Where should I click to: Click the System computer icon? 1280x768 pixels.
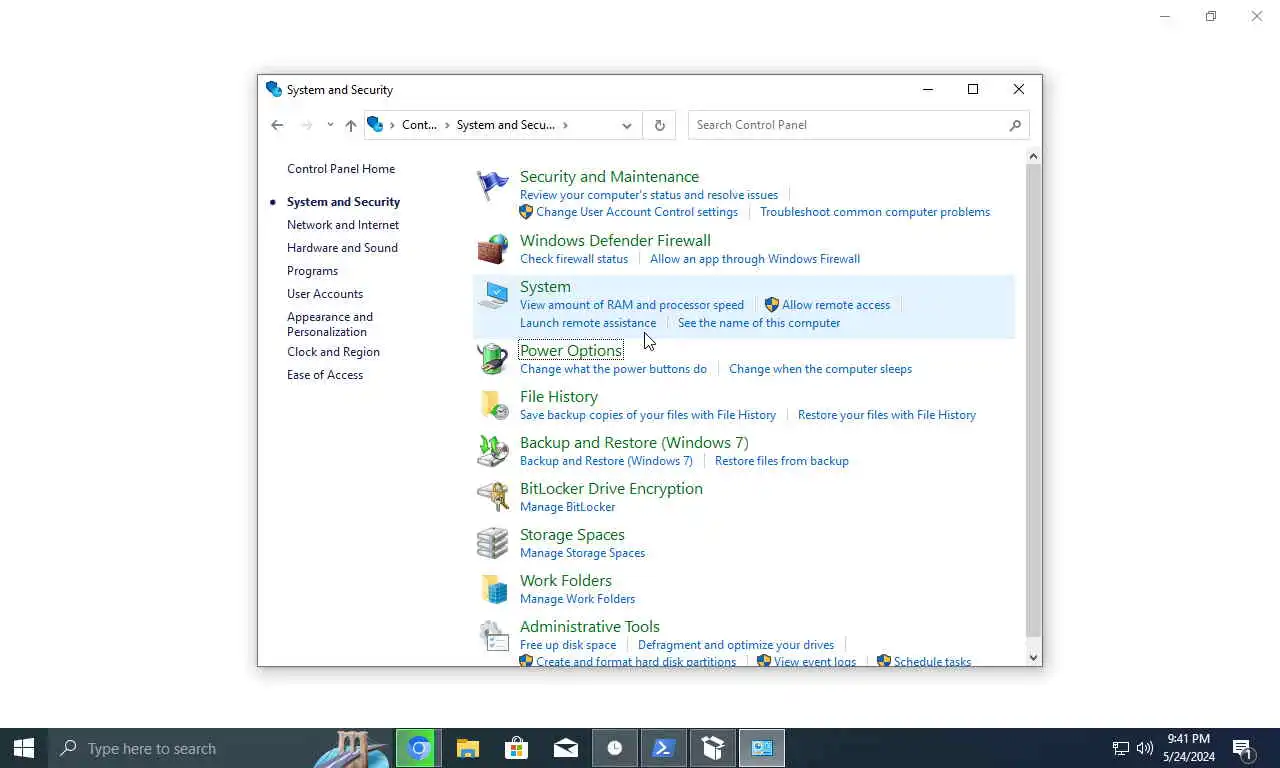(x=492, y=295)
